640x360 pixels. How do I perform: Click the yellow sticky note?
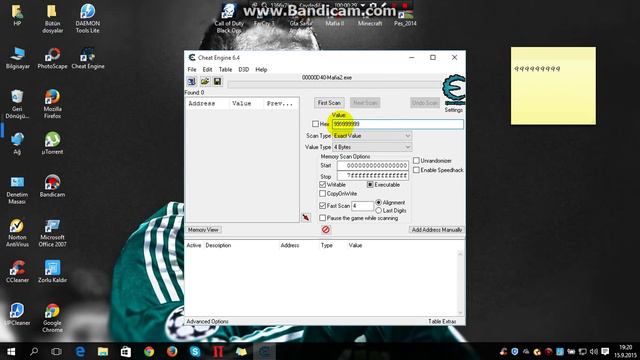coord(553,86)
